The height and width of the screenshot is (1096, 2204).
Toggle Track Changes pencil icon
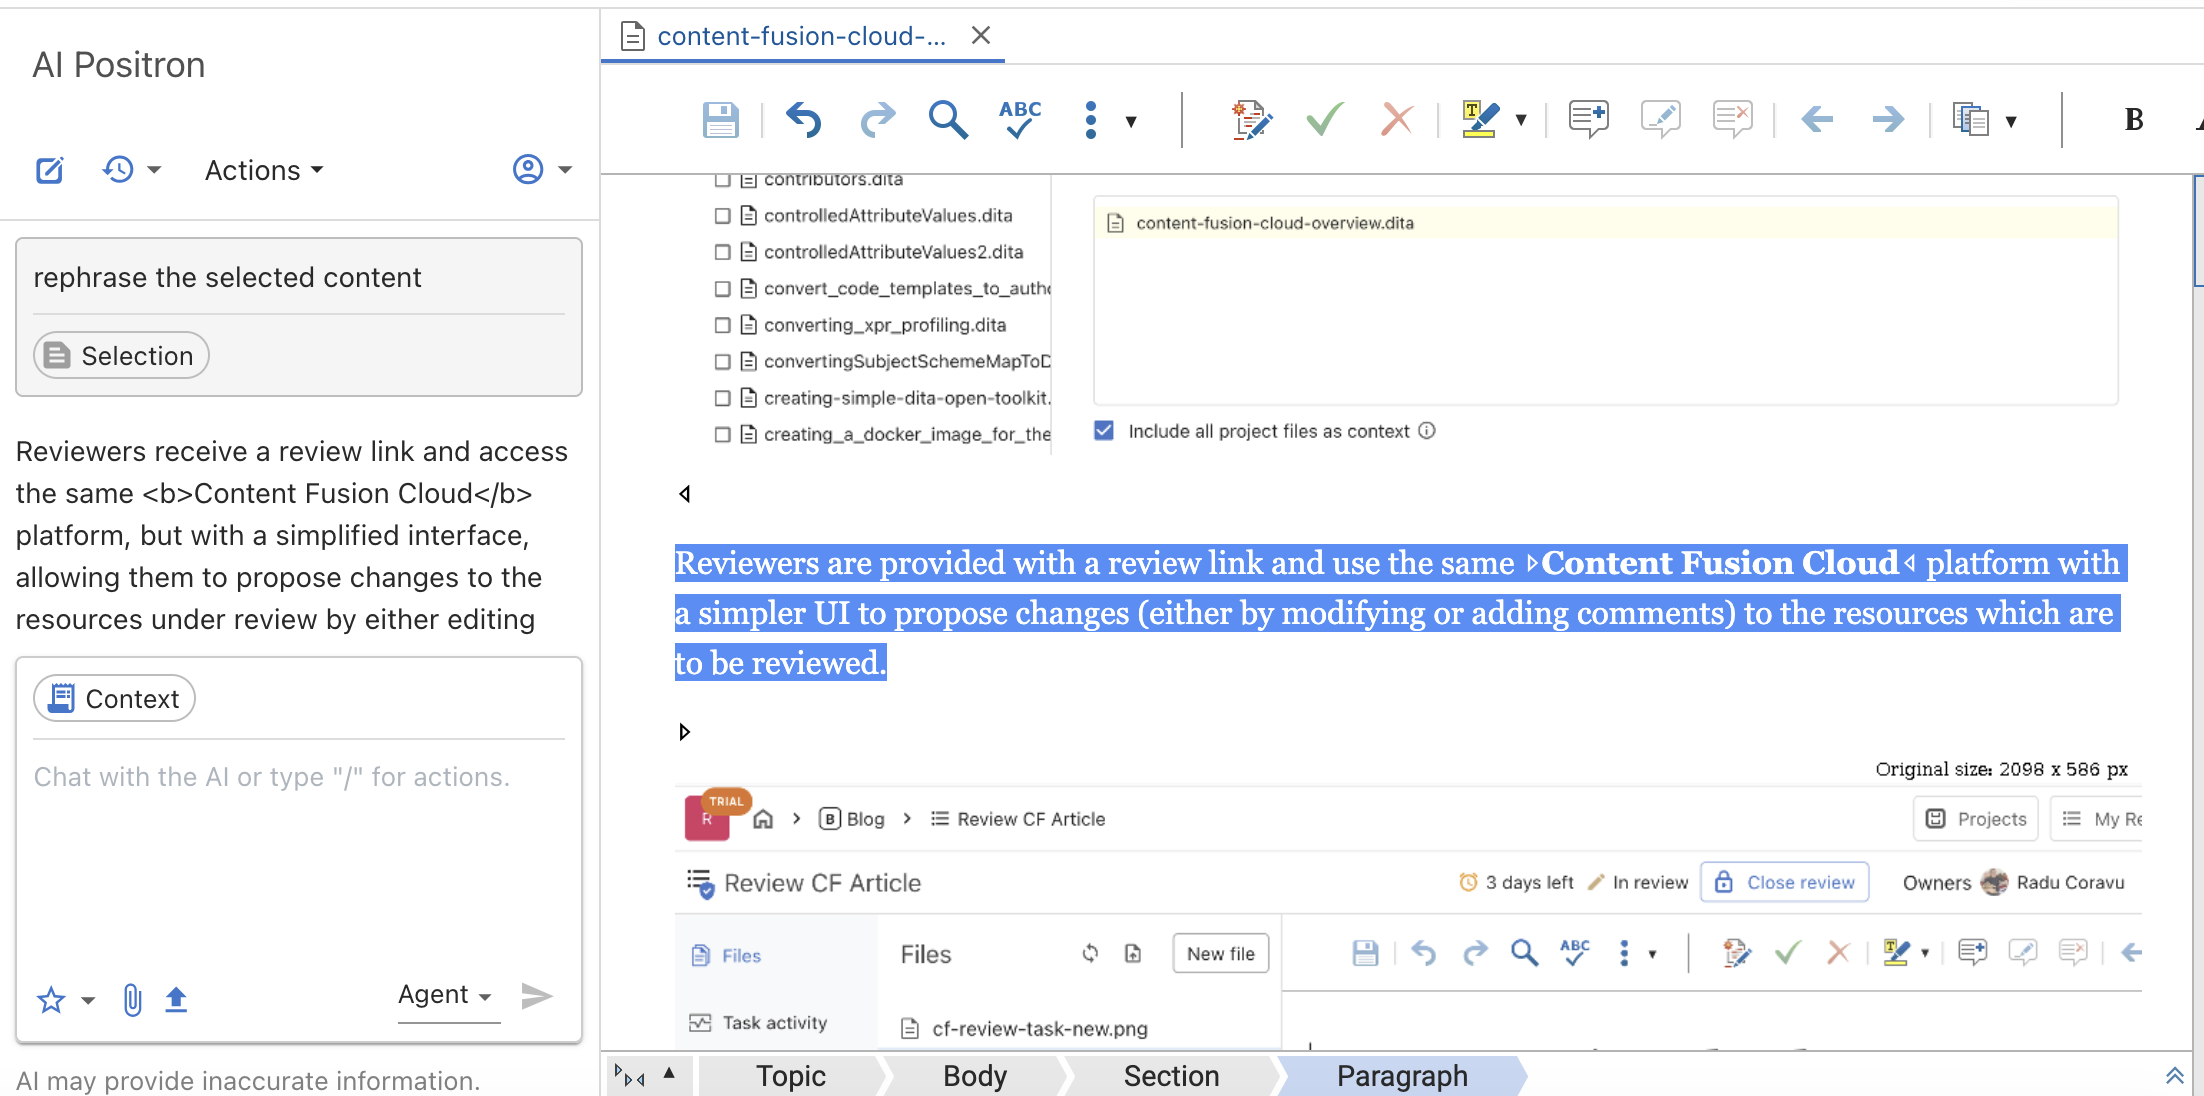tap(1251, 120)
